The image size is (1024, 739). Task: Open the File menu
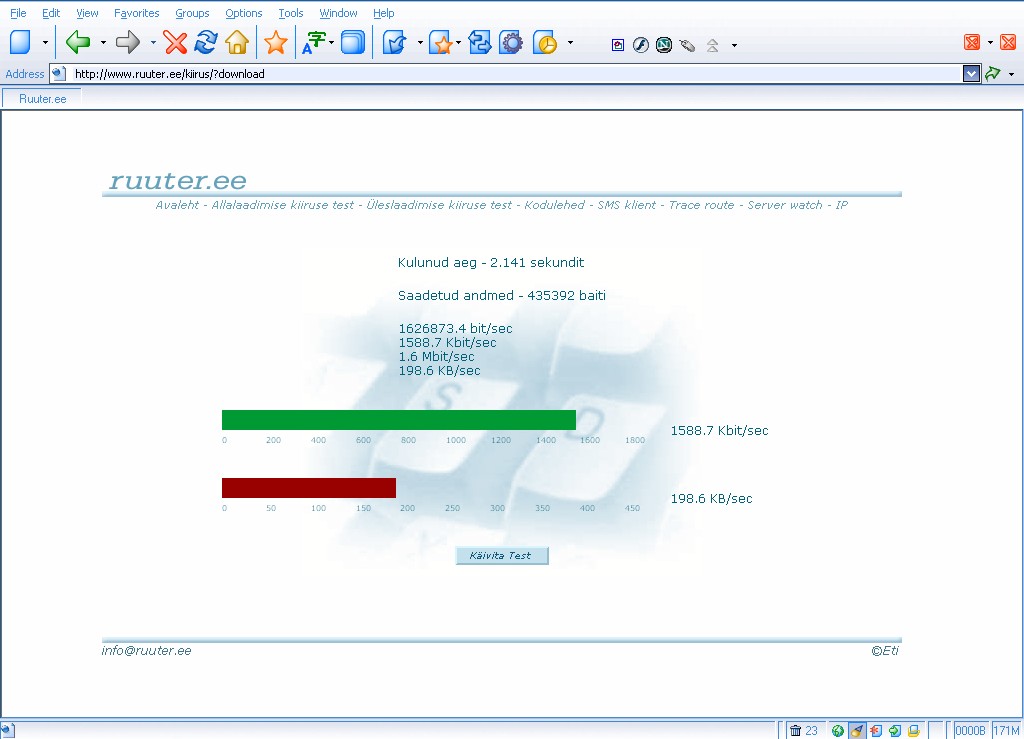pos(18,13)
